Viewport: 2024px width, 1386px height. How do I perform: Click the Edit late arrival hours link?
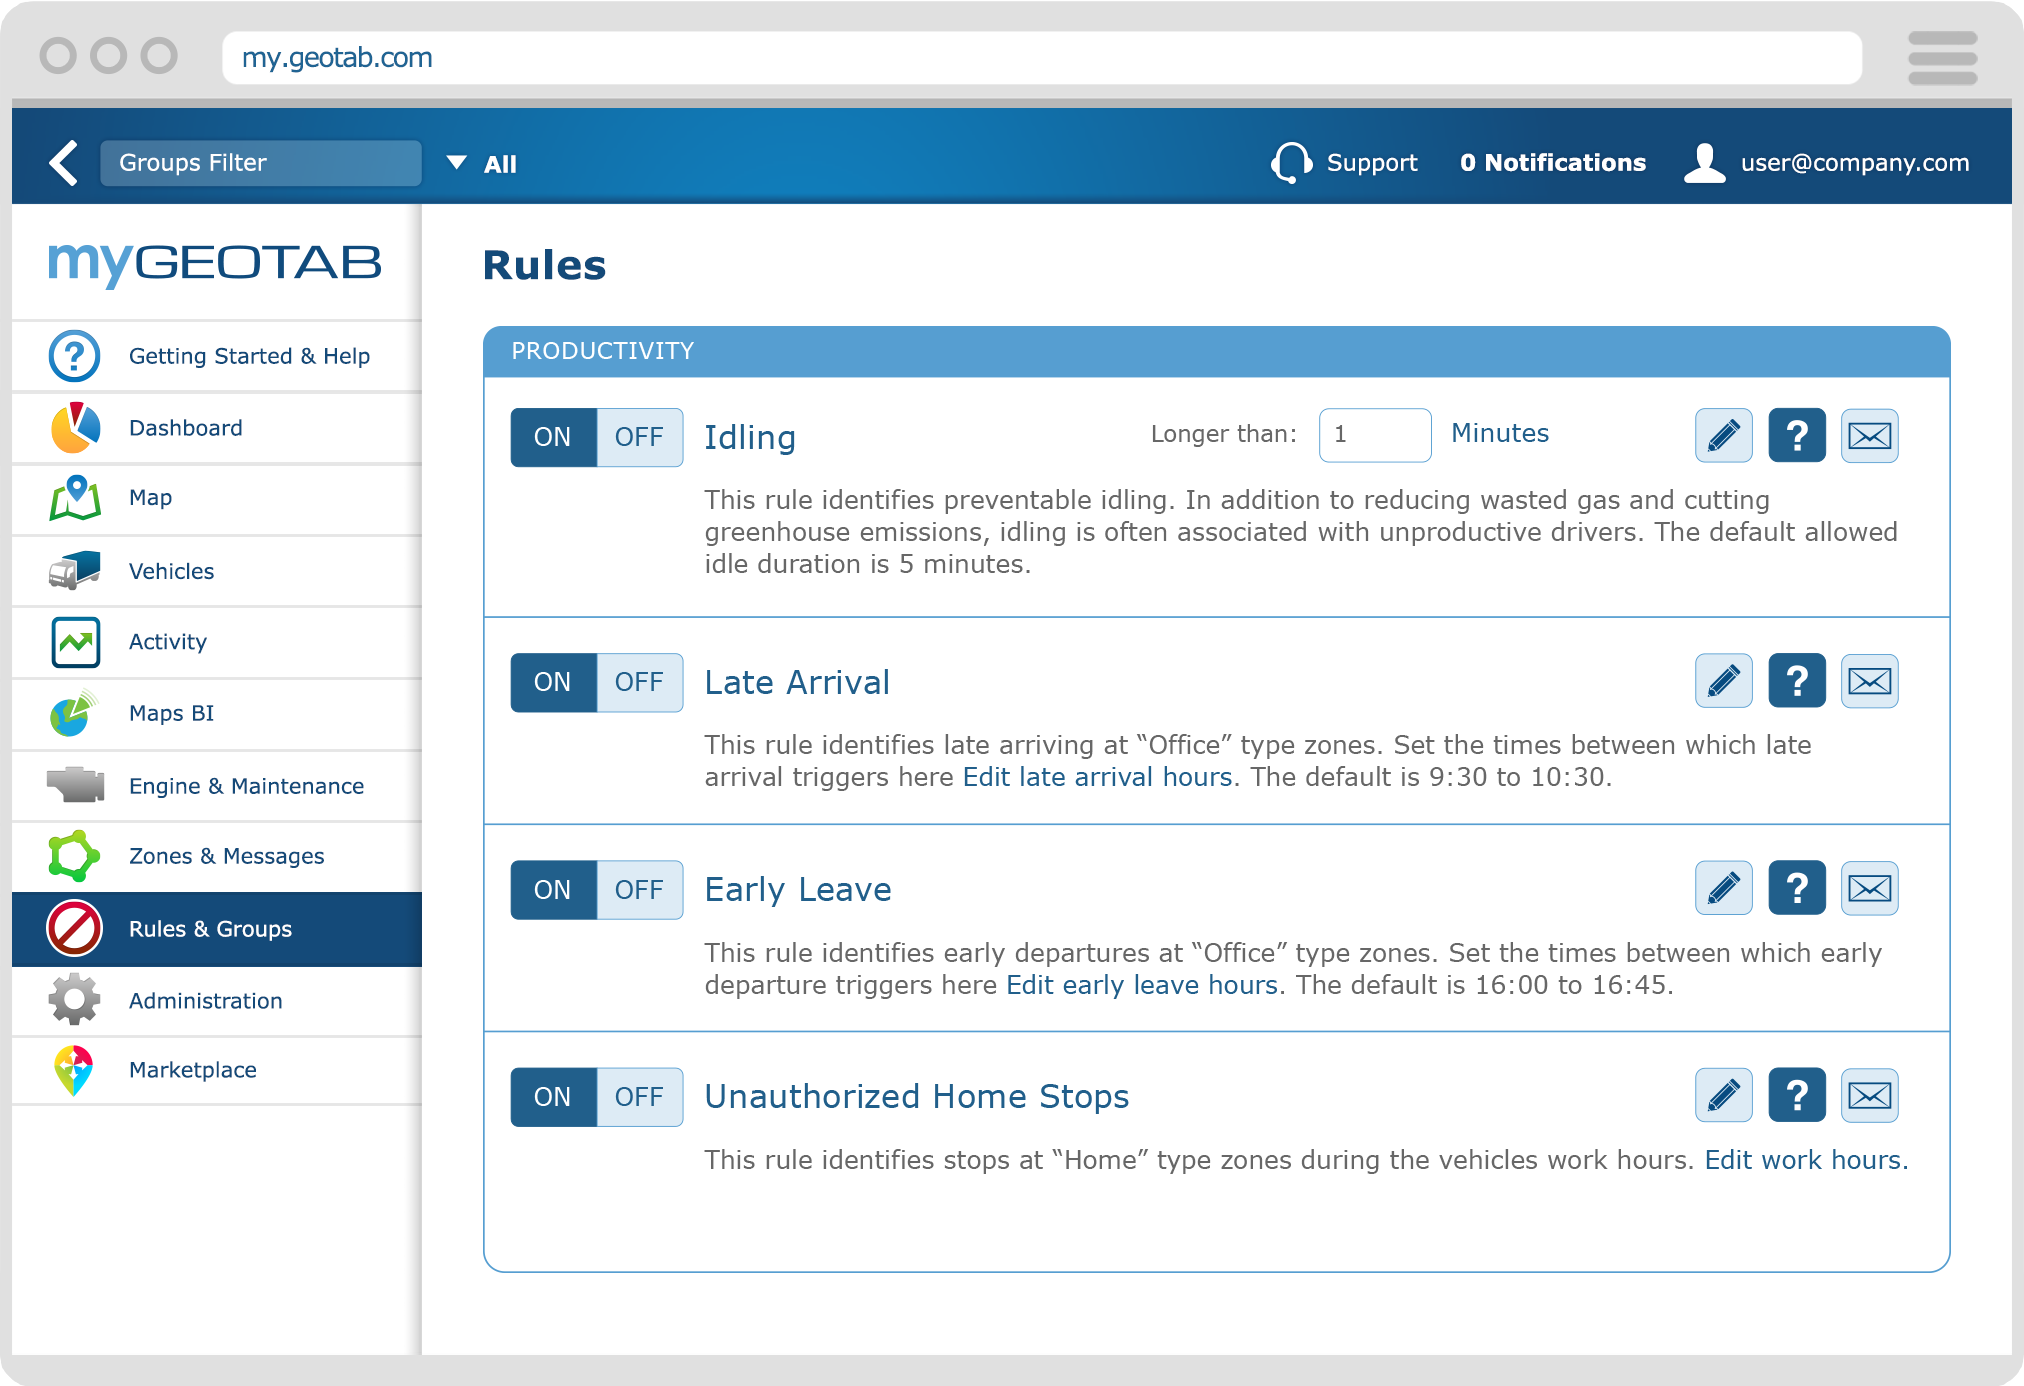1097,777
